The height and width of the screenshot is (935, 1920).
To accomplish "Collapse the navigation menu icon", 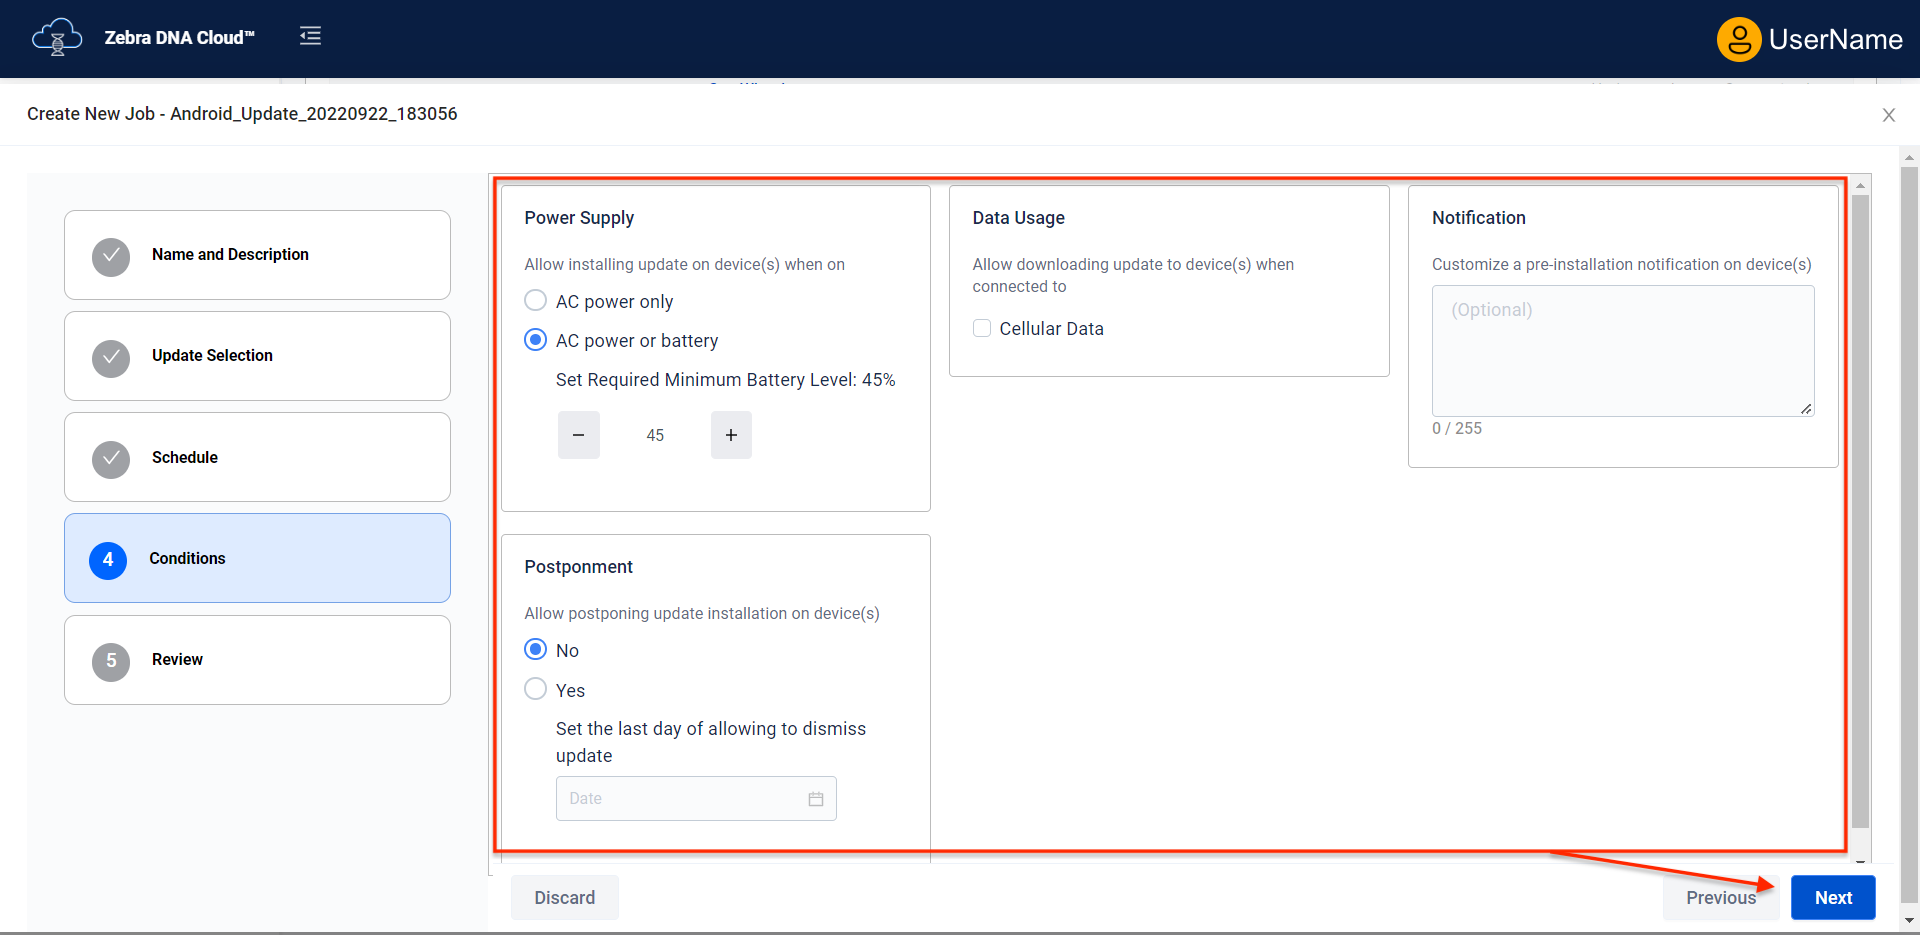I will pos(310,36).
